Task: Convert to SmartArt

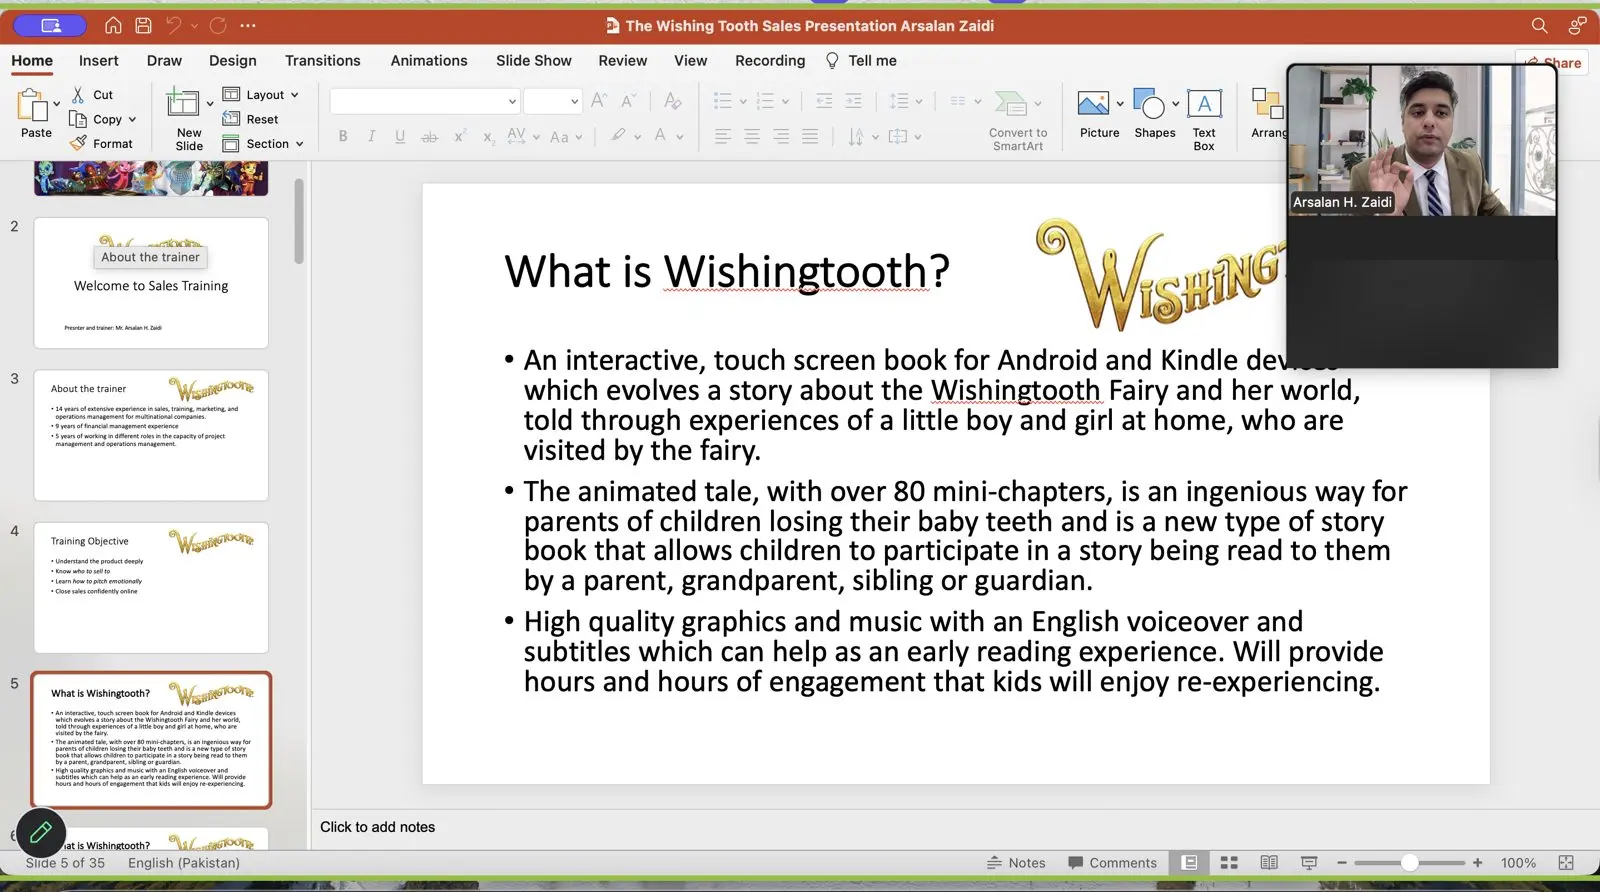Action: point(1018,120)
